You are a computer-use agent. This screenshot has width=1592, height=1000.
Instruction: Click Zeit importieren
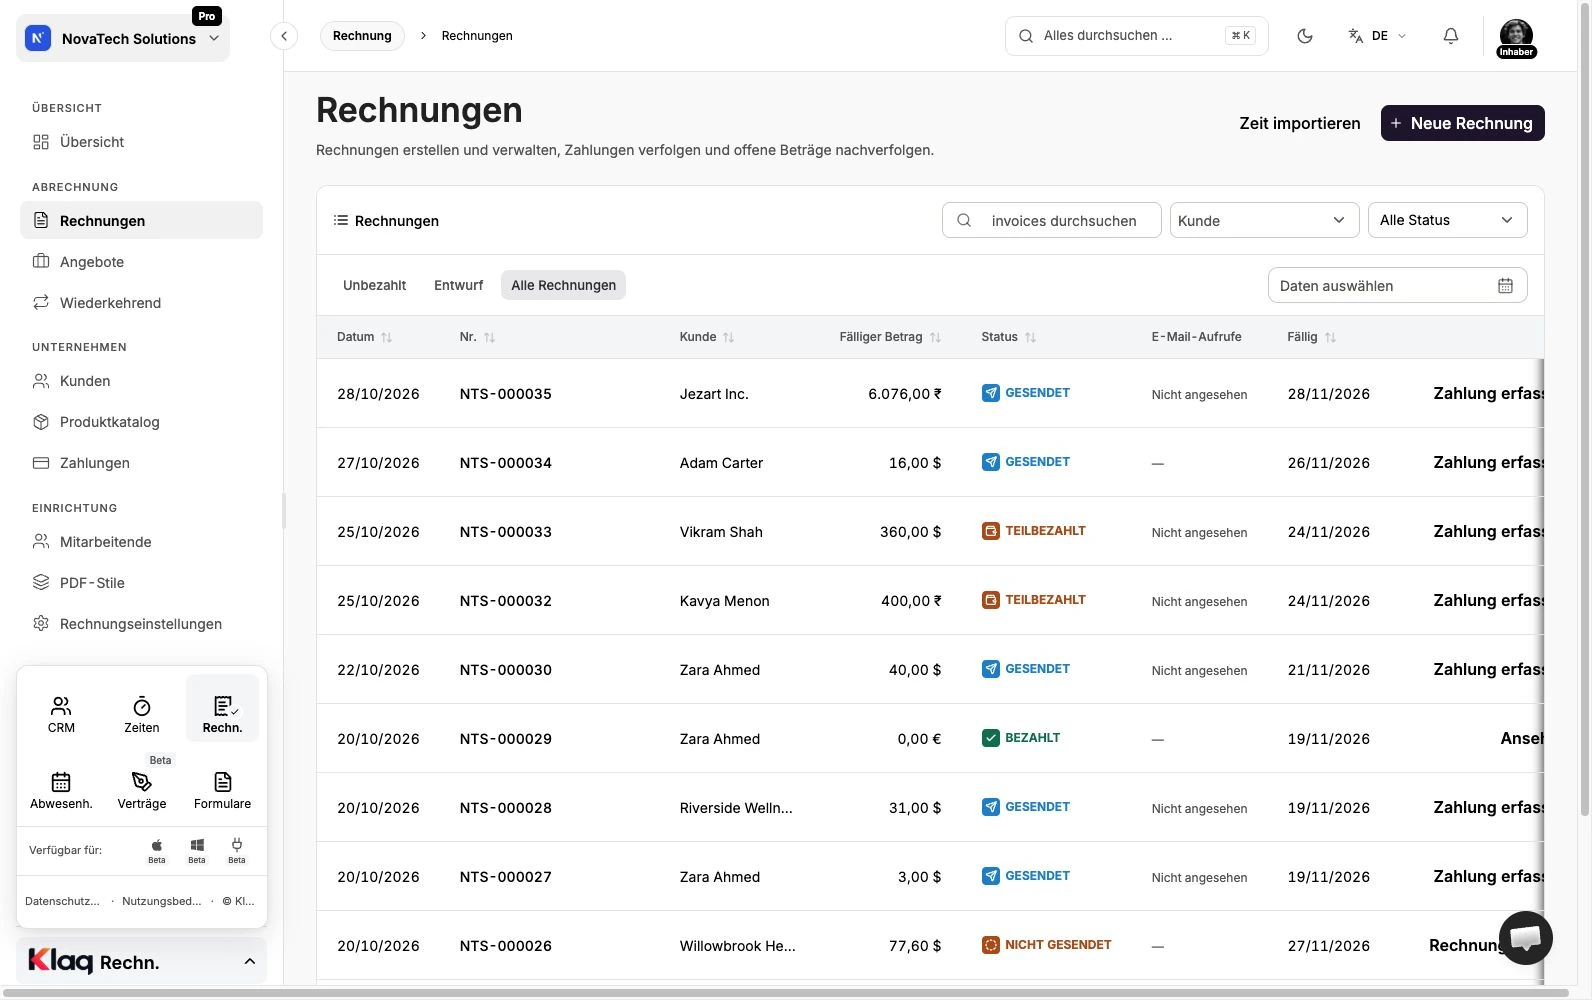[1300, 123]
